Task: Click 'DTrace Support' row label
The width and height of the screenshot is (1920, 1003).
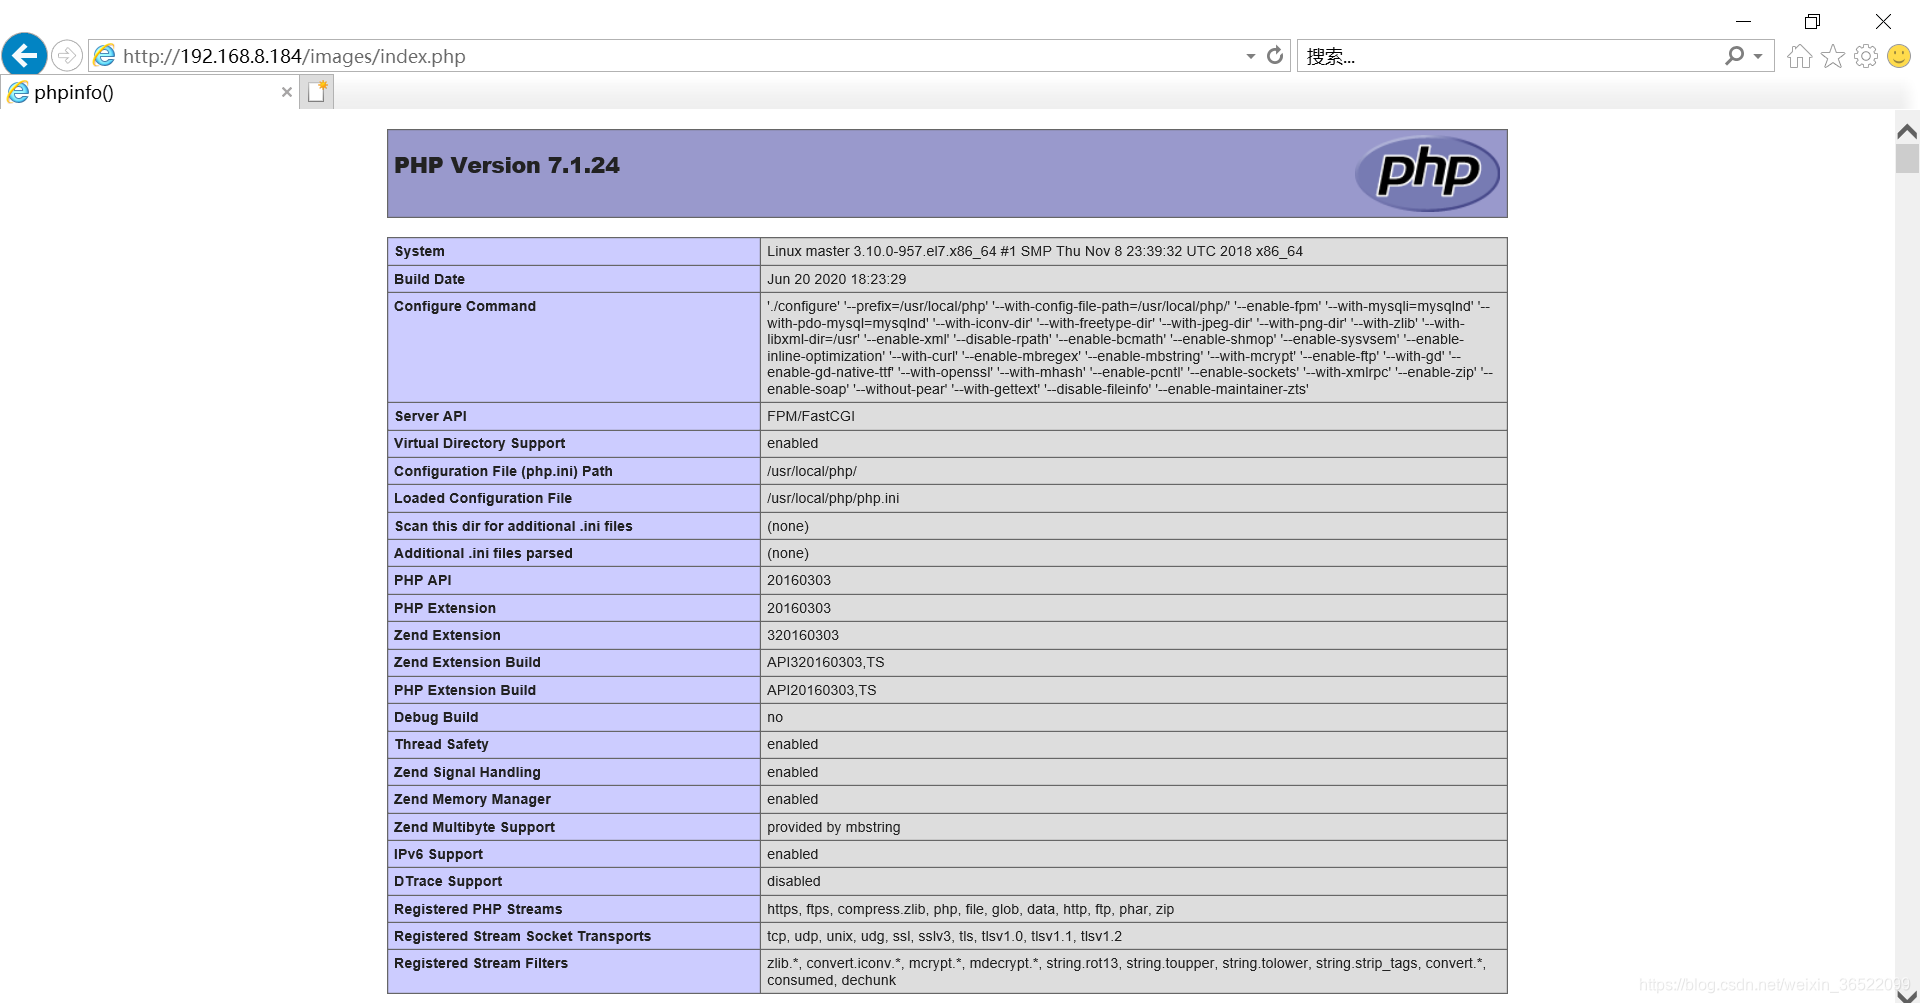Action: coord(448,881)
